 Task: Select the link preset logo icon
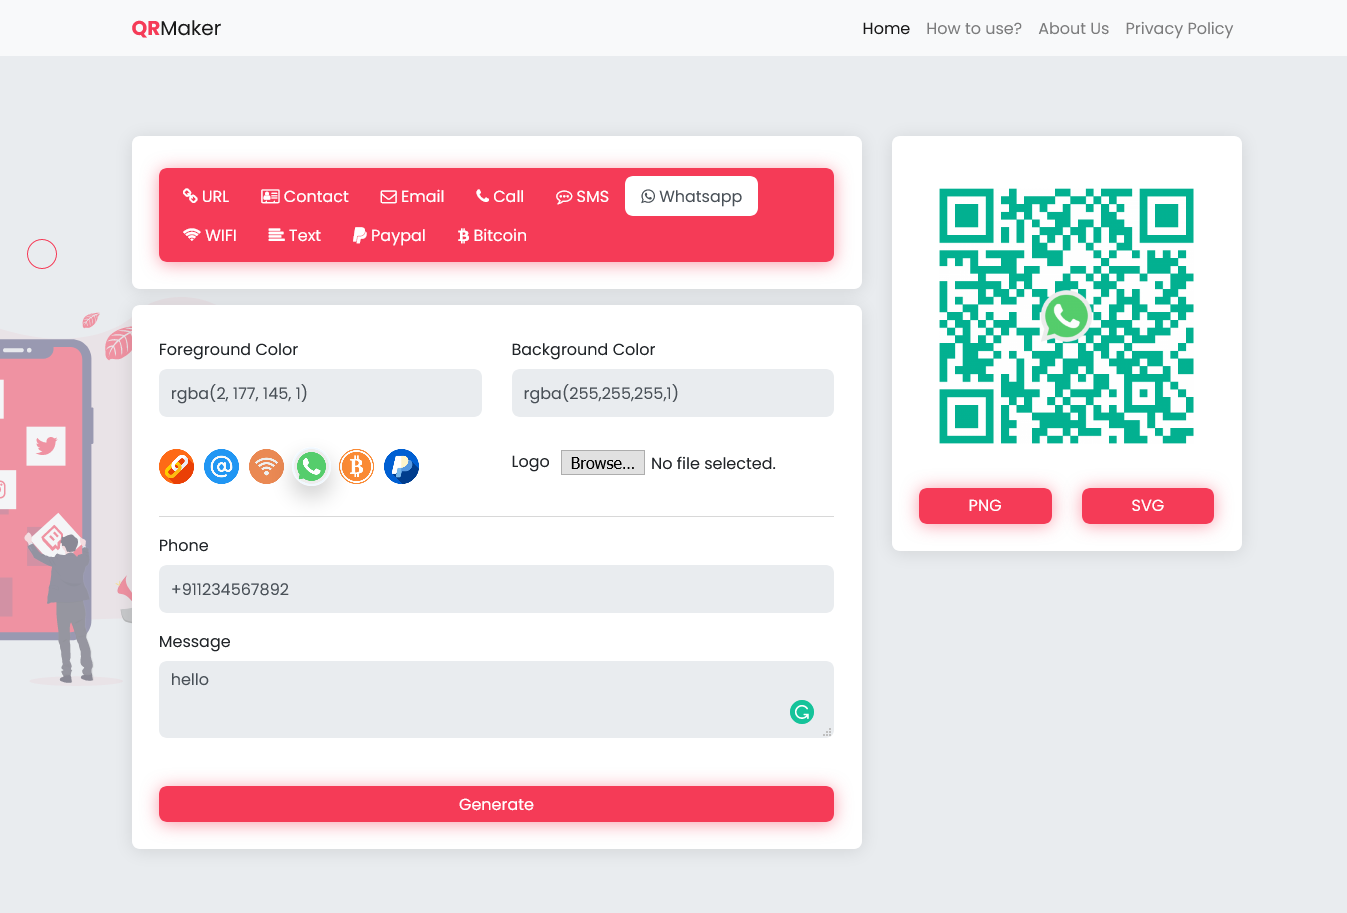[176, 466]
